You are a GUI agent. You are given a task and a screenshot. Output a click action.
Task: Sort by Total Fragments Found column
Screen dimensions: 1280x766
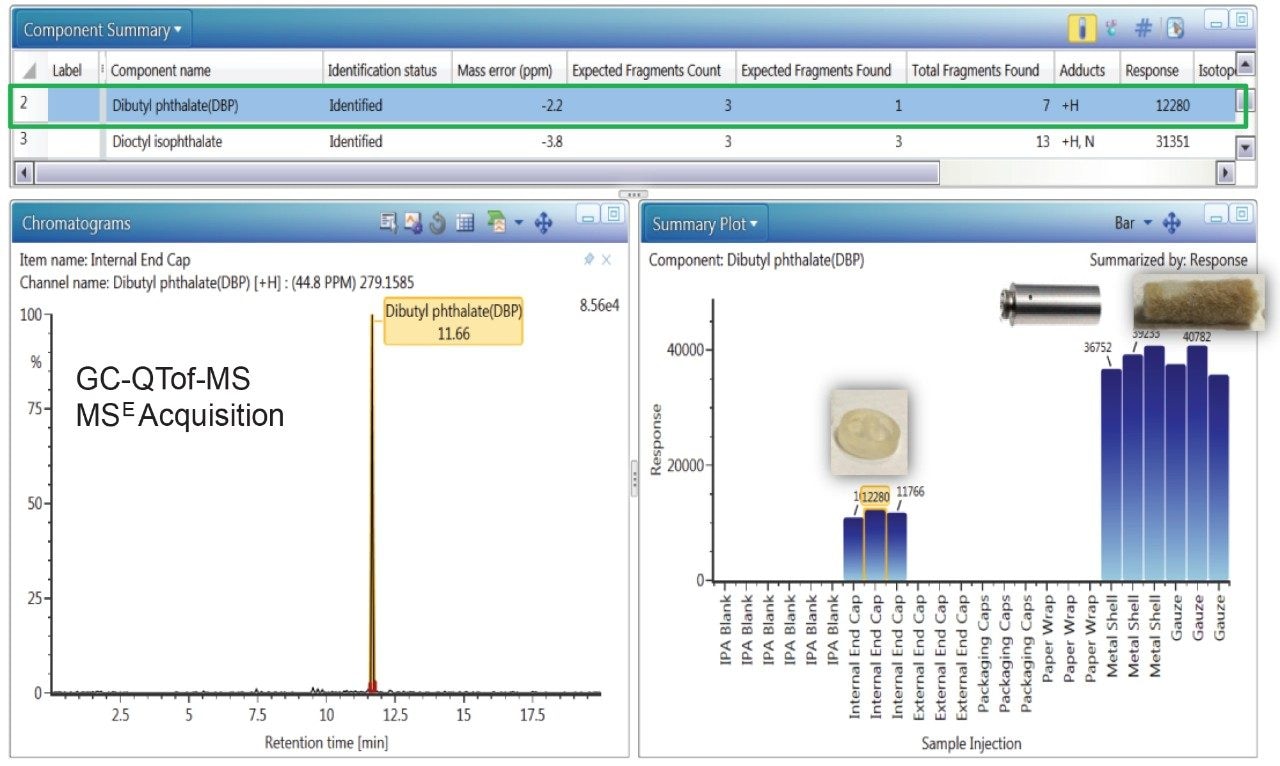coord(979,71)
